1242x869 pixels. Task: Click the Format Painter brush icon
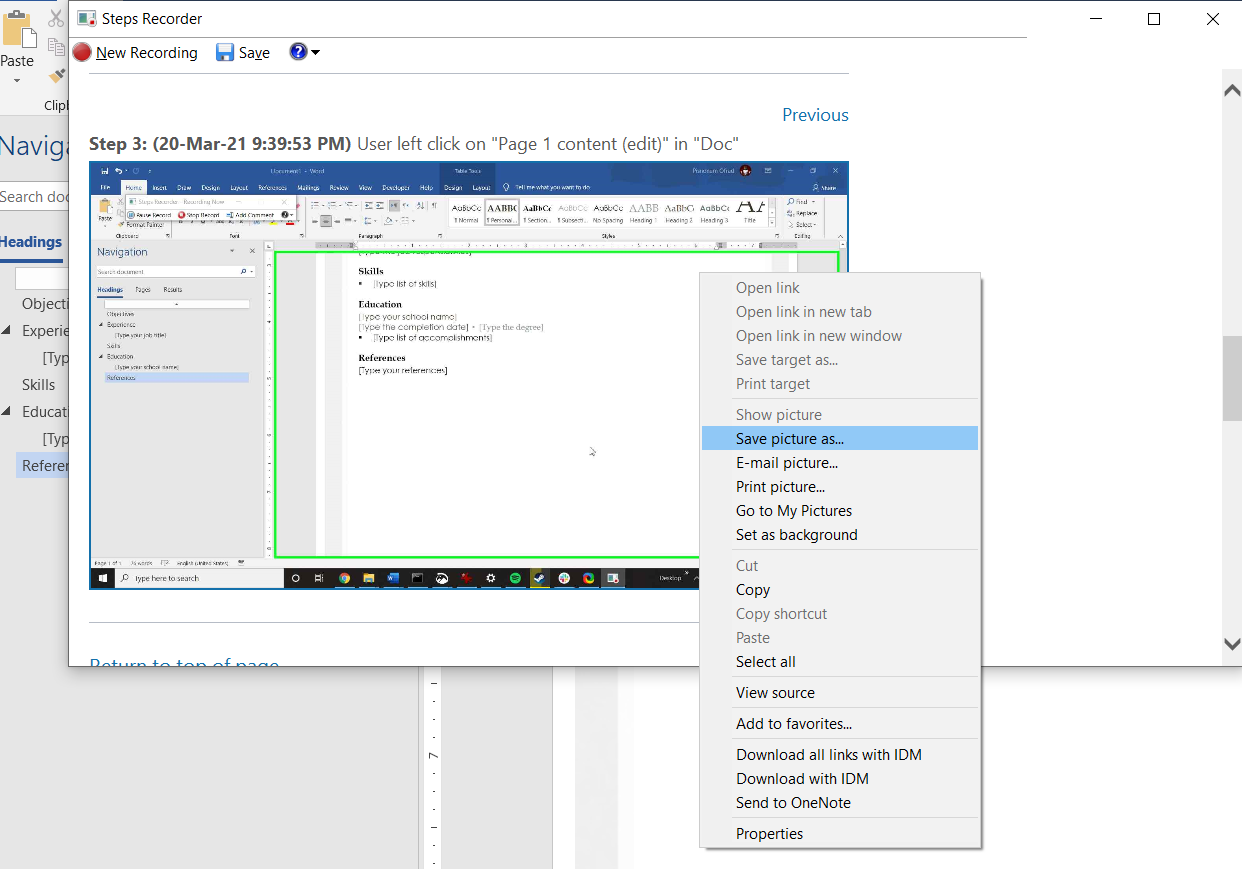coord(57,75)
